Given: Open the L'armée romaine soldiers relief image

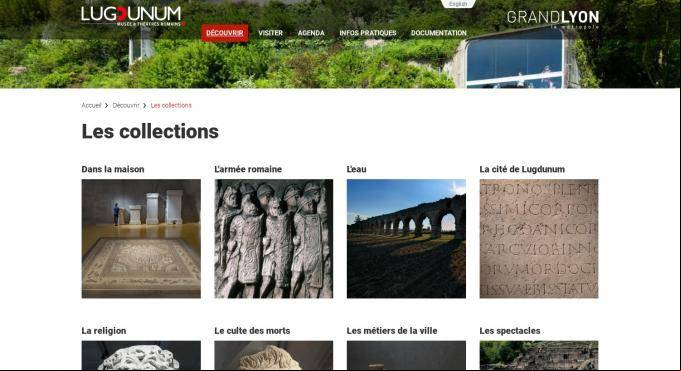Looking at the screenshot, I should (x=274, y=238).
